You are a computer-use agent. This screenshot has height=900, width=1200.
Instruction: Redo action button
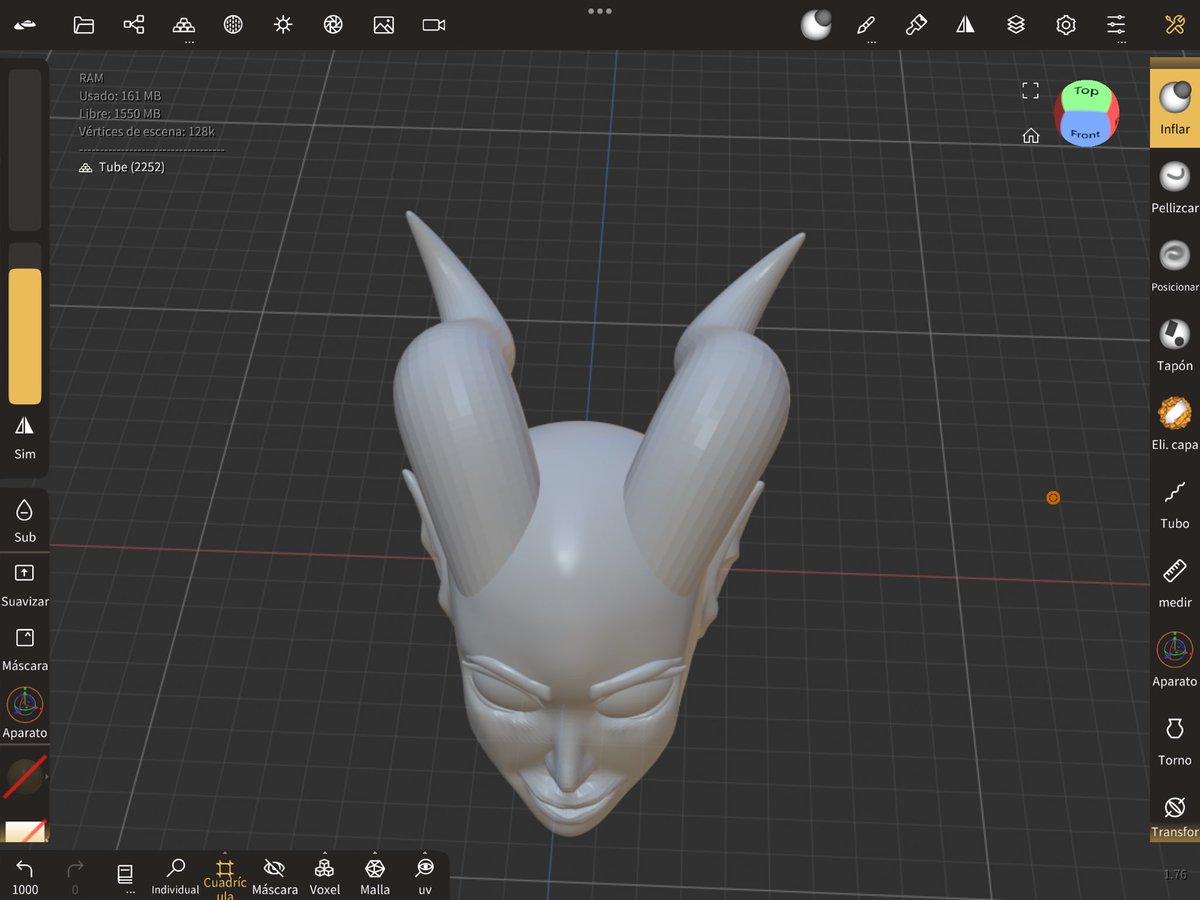tap(75, 877)
